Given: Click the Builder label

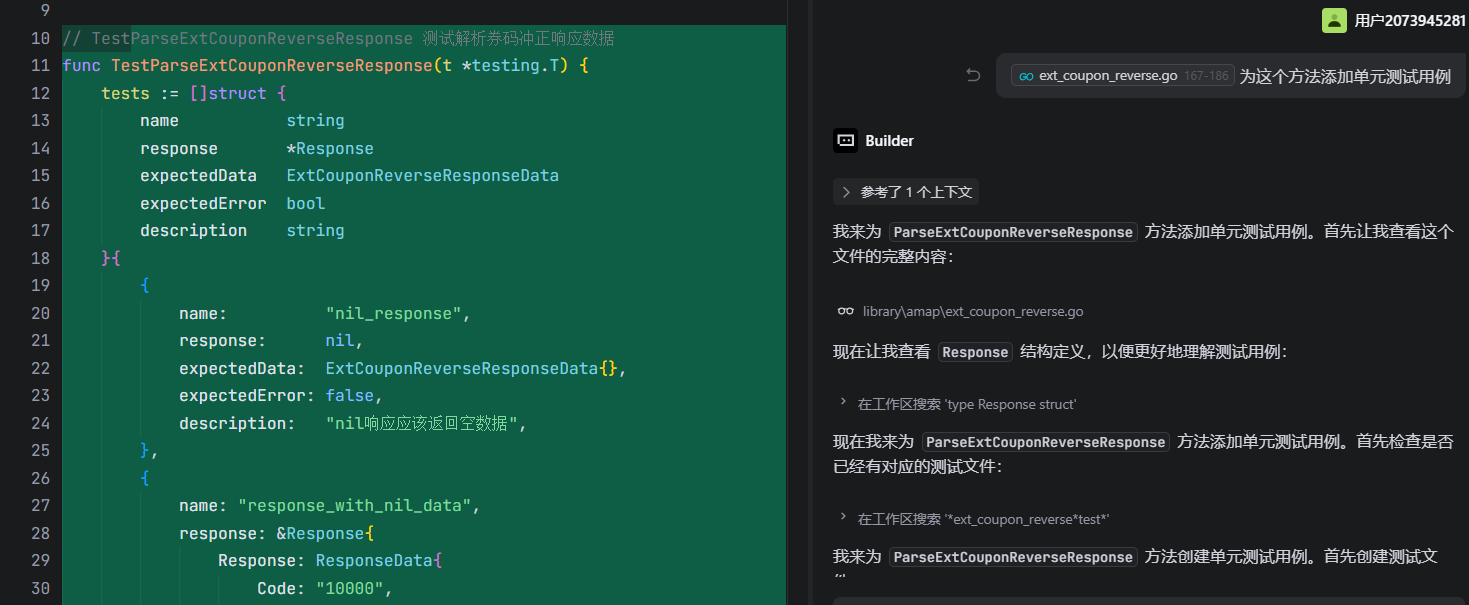Looking at the screenshot, I should click(889, 141).
